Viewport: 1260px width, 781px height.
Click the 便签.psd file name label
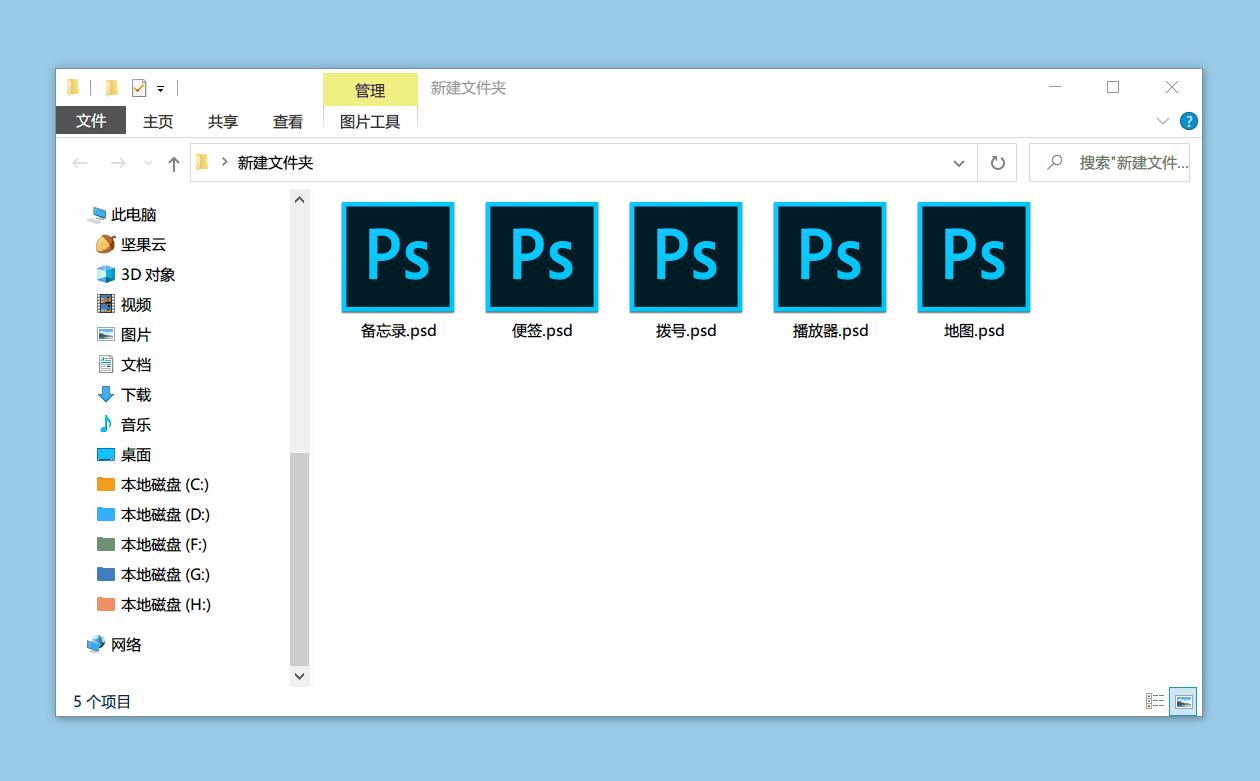542,331
